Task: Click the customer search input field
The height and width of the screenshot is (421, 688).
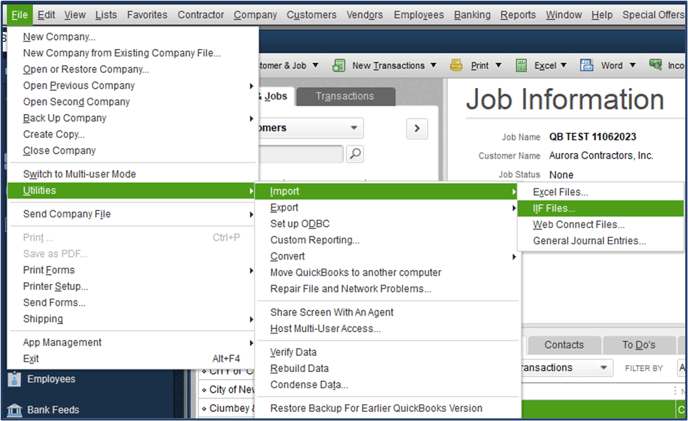Action: tap(301, 154)
